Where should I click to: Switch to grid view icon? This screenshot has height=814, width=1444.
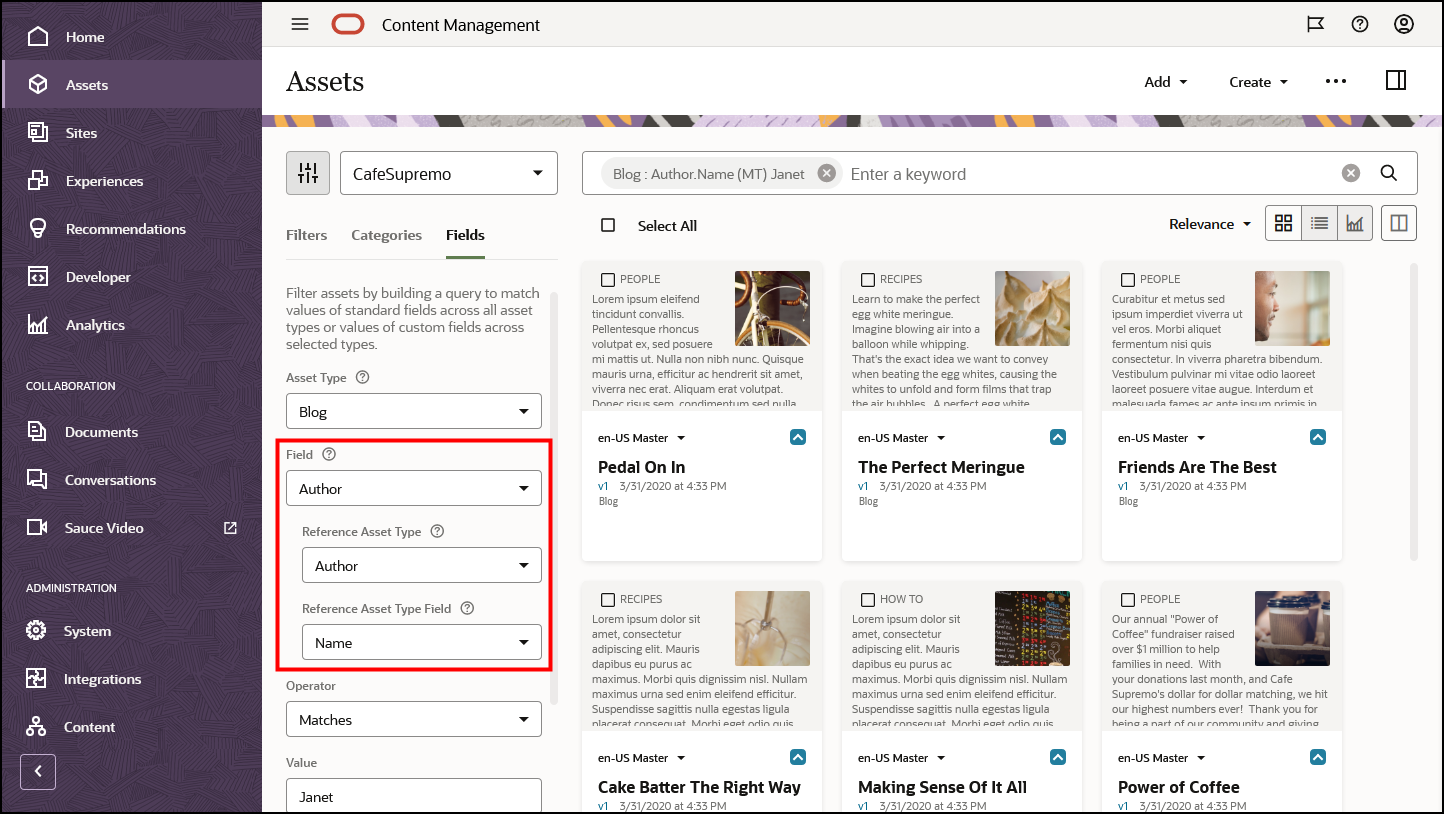coord(1283,224)
